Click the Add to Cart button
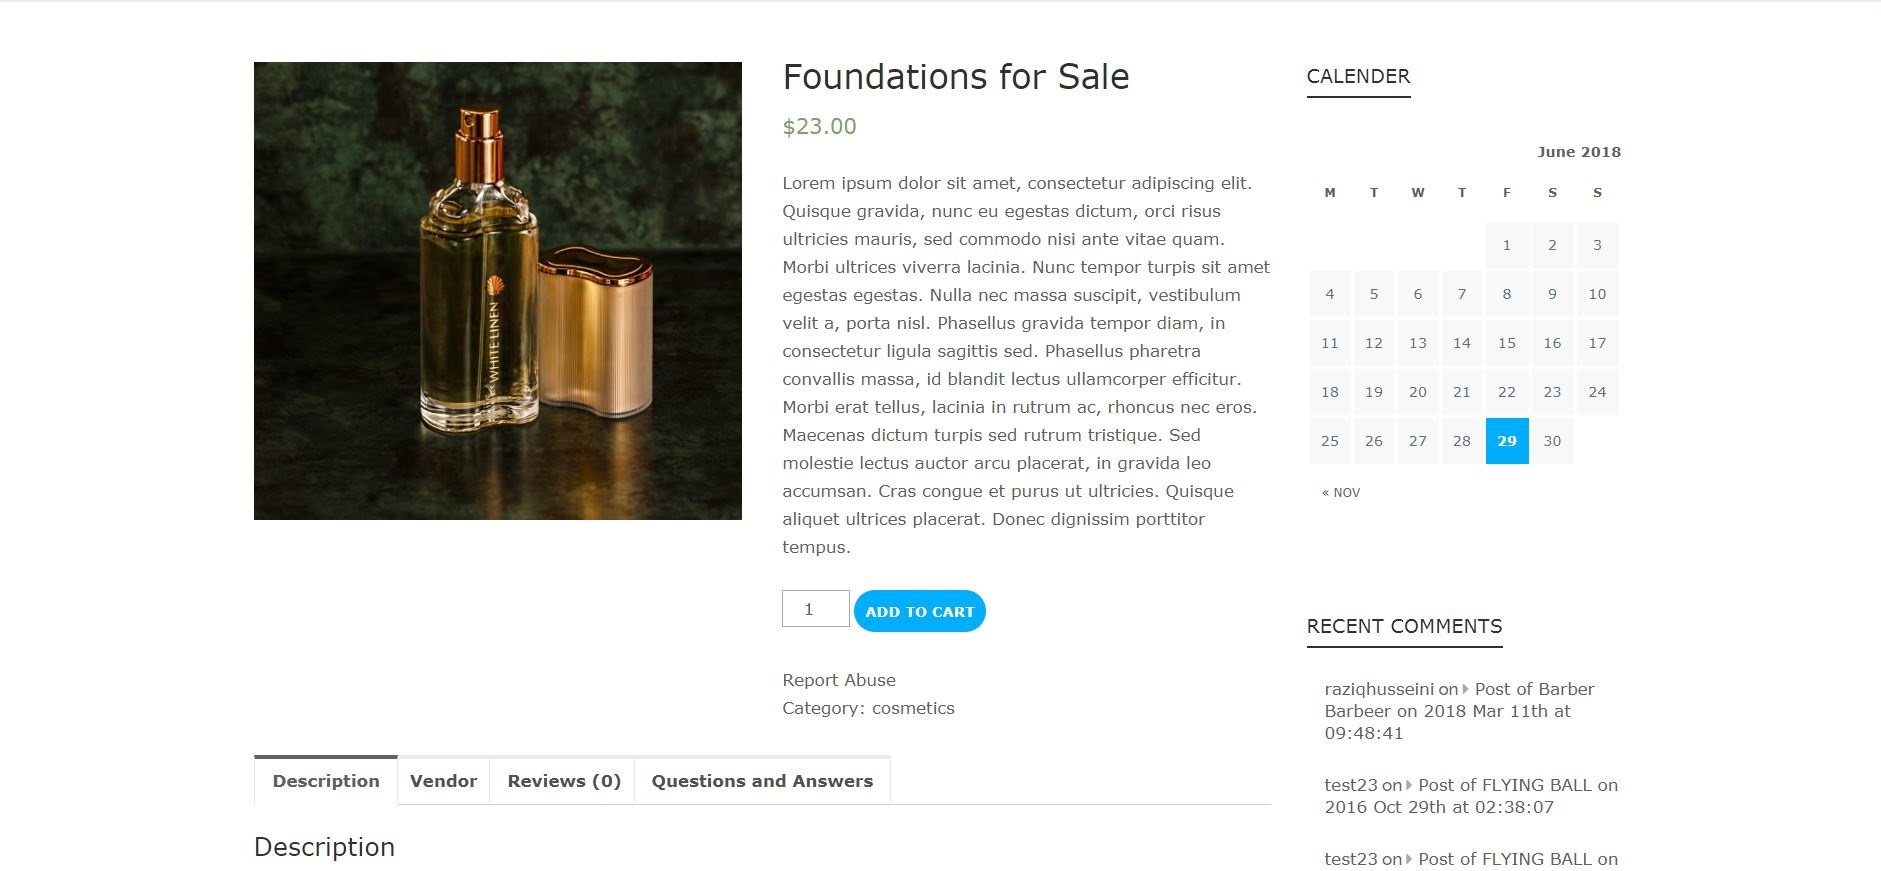 [919, 611]
